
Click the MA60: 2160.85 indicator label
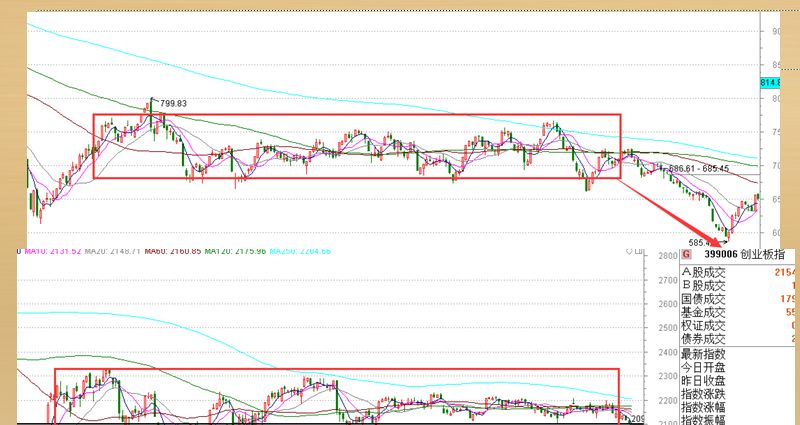coord(172,251)
